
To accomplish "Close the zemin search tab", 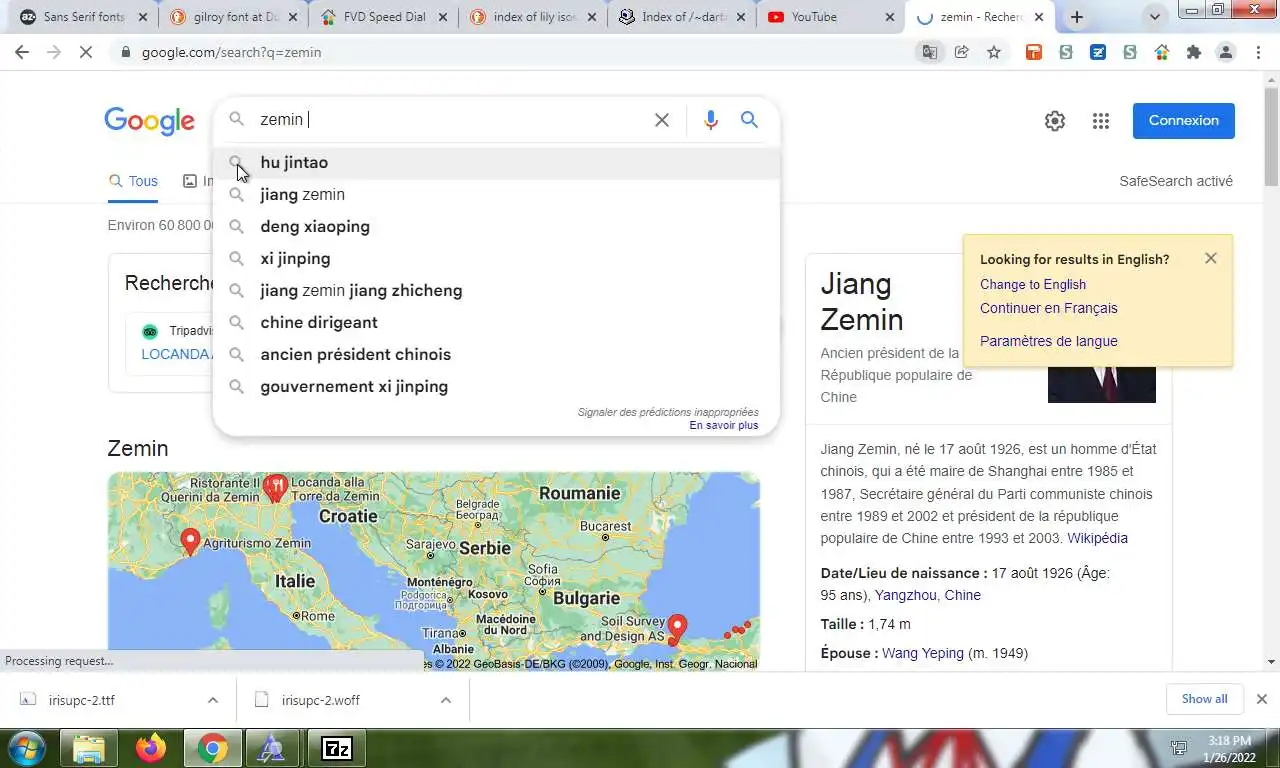I will coord(1039,17).
